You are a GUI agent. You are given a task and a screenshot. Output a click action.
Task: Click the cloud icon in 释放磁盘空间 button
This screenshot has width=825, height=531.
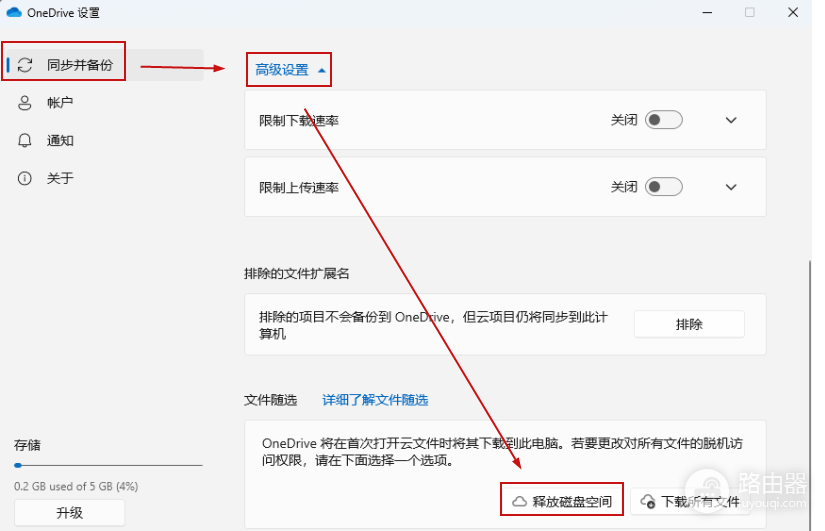[519, 501]
